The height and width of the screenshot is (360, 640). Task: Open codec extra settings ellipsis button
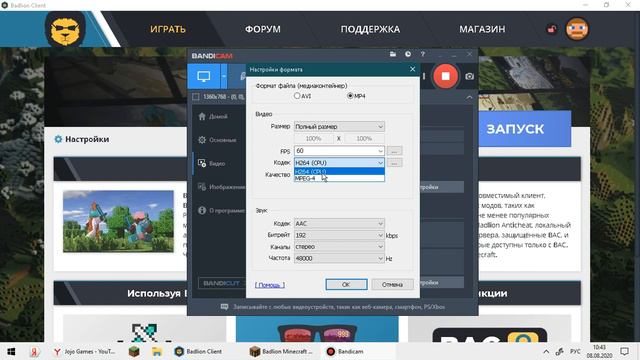pyautogui.click(x=394, y=163)
